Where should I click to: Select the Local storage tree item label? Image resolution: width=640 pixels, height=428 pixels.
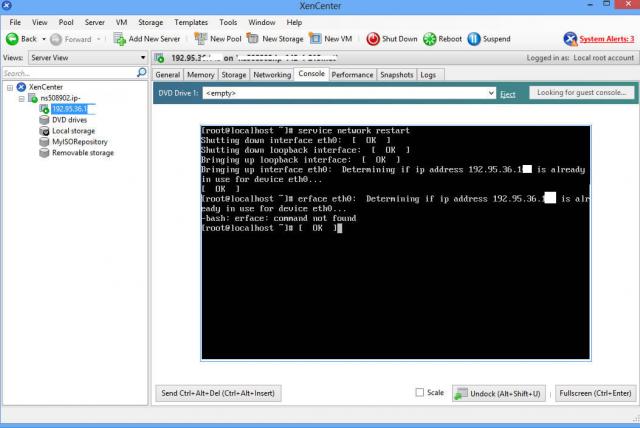click(x=73, y=131)
